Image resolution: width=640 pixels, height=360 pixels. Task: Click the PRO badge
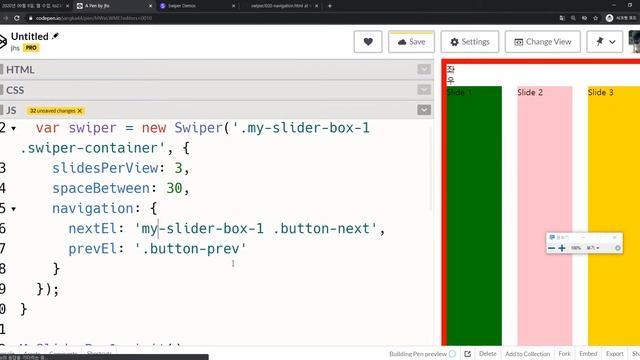pos(31,48)
